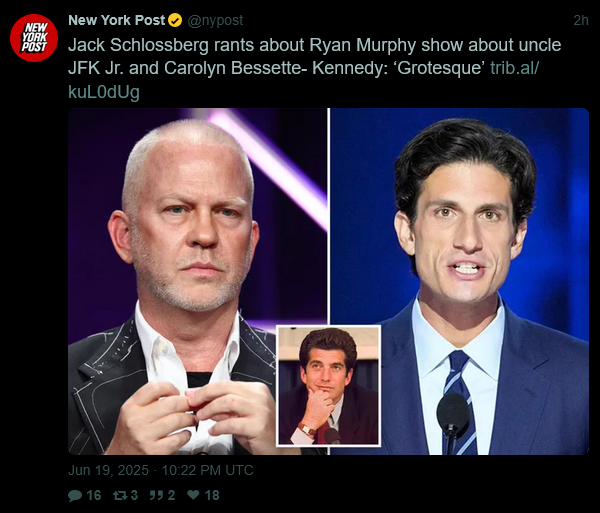
Task: Repost using the retweet arrows icon
Action: [120, 495]
